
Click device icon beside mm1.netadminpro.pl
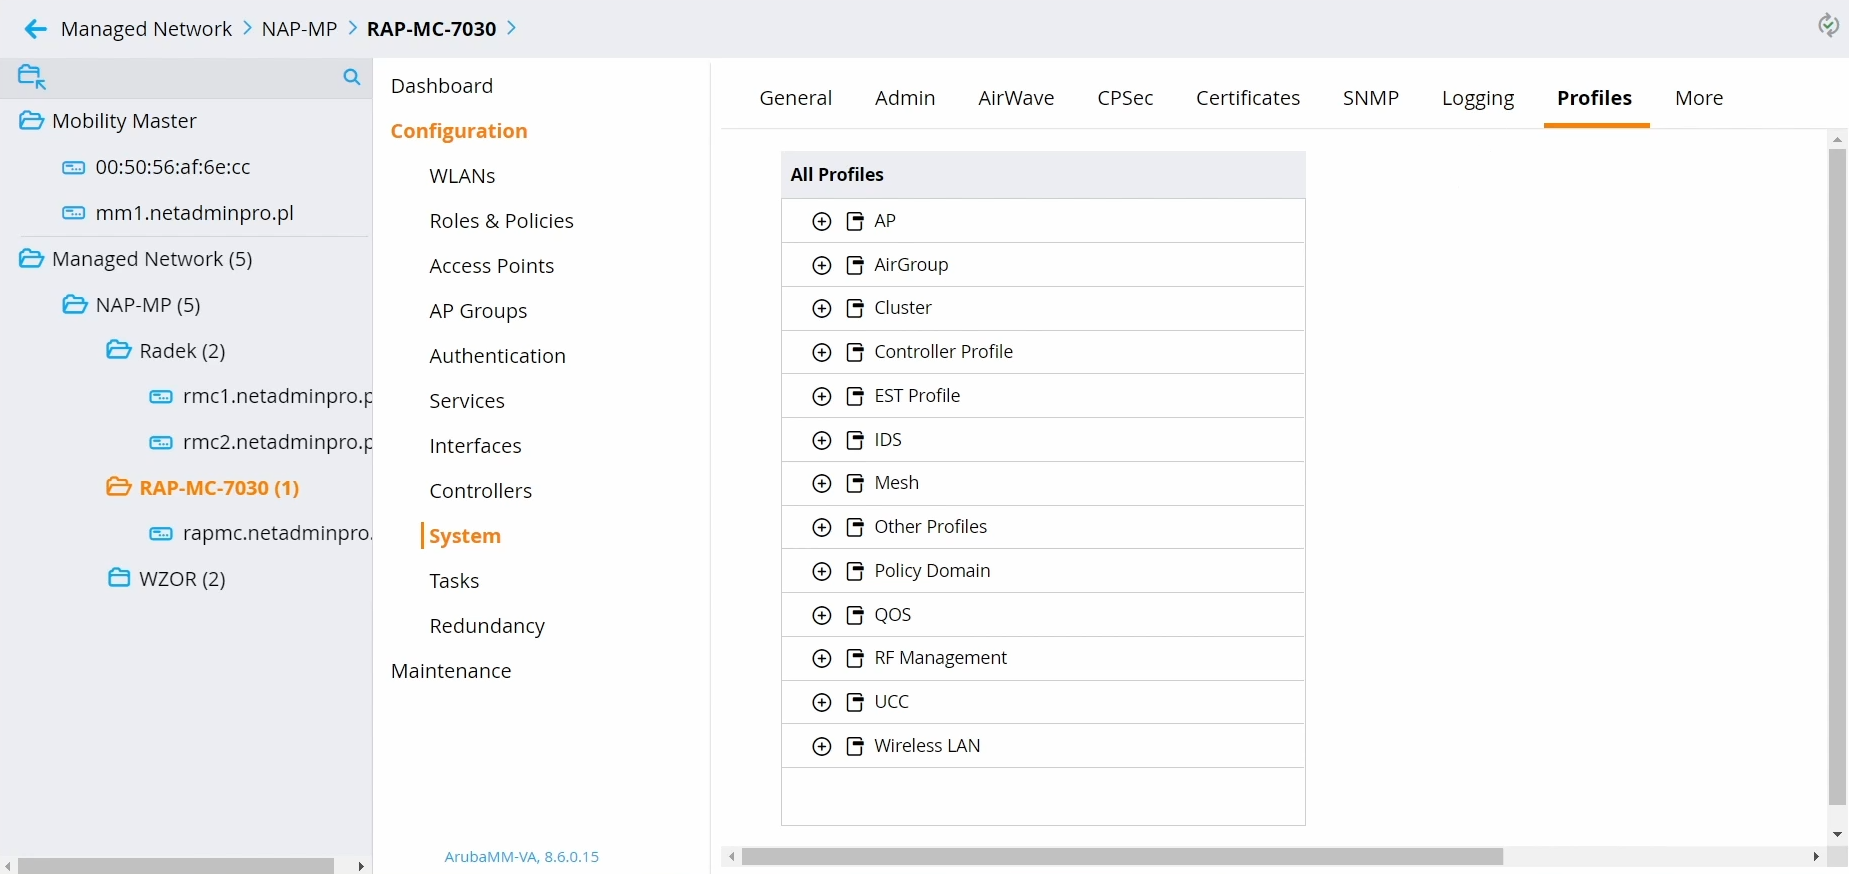(74, 213)
